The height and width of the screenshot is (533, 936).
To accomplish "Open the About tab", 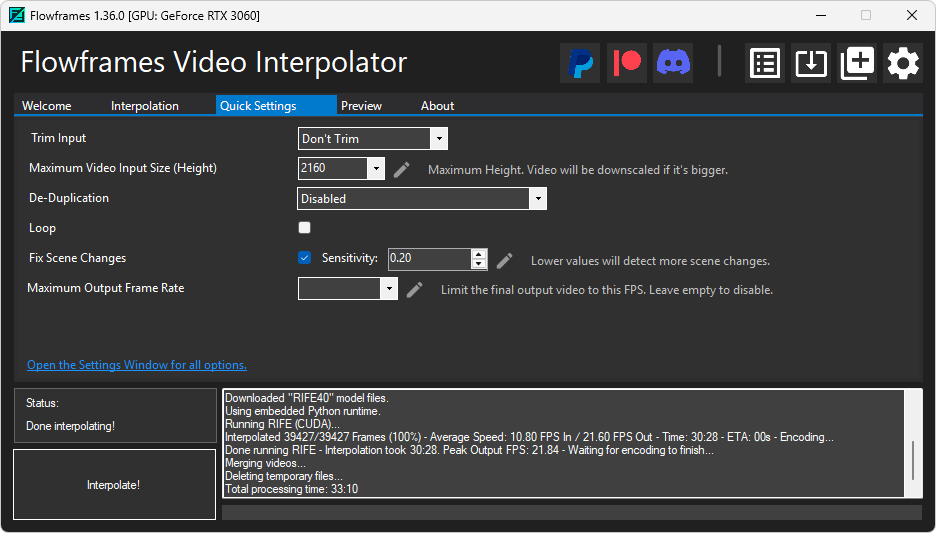I will coord(438,106).
